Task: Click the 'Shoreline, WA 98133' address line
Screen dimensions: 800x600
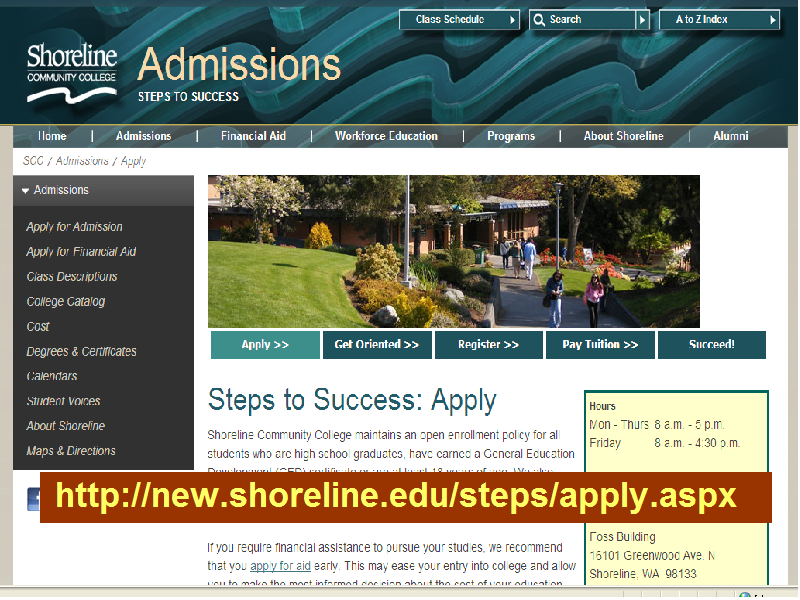Action: coord(643,574)
